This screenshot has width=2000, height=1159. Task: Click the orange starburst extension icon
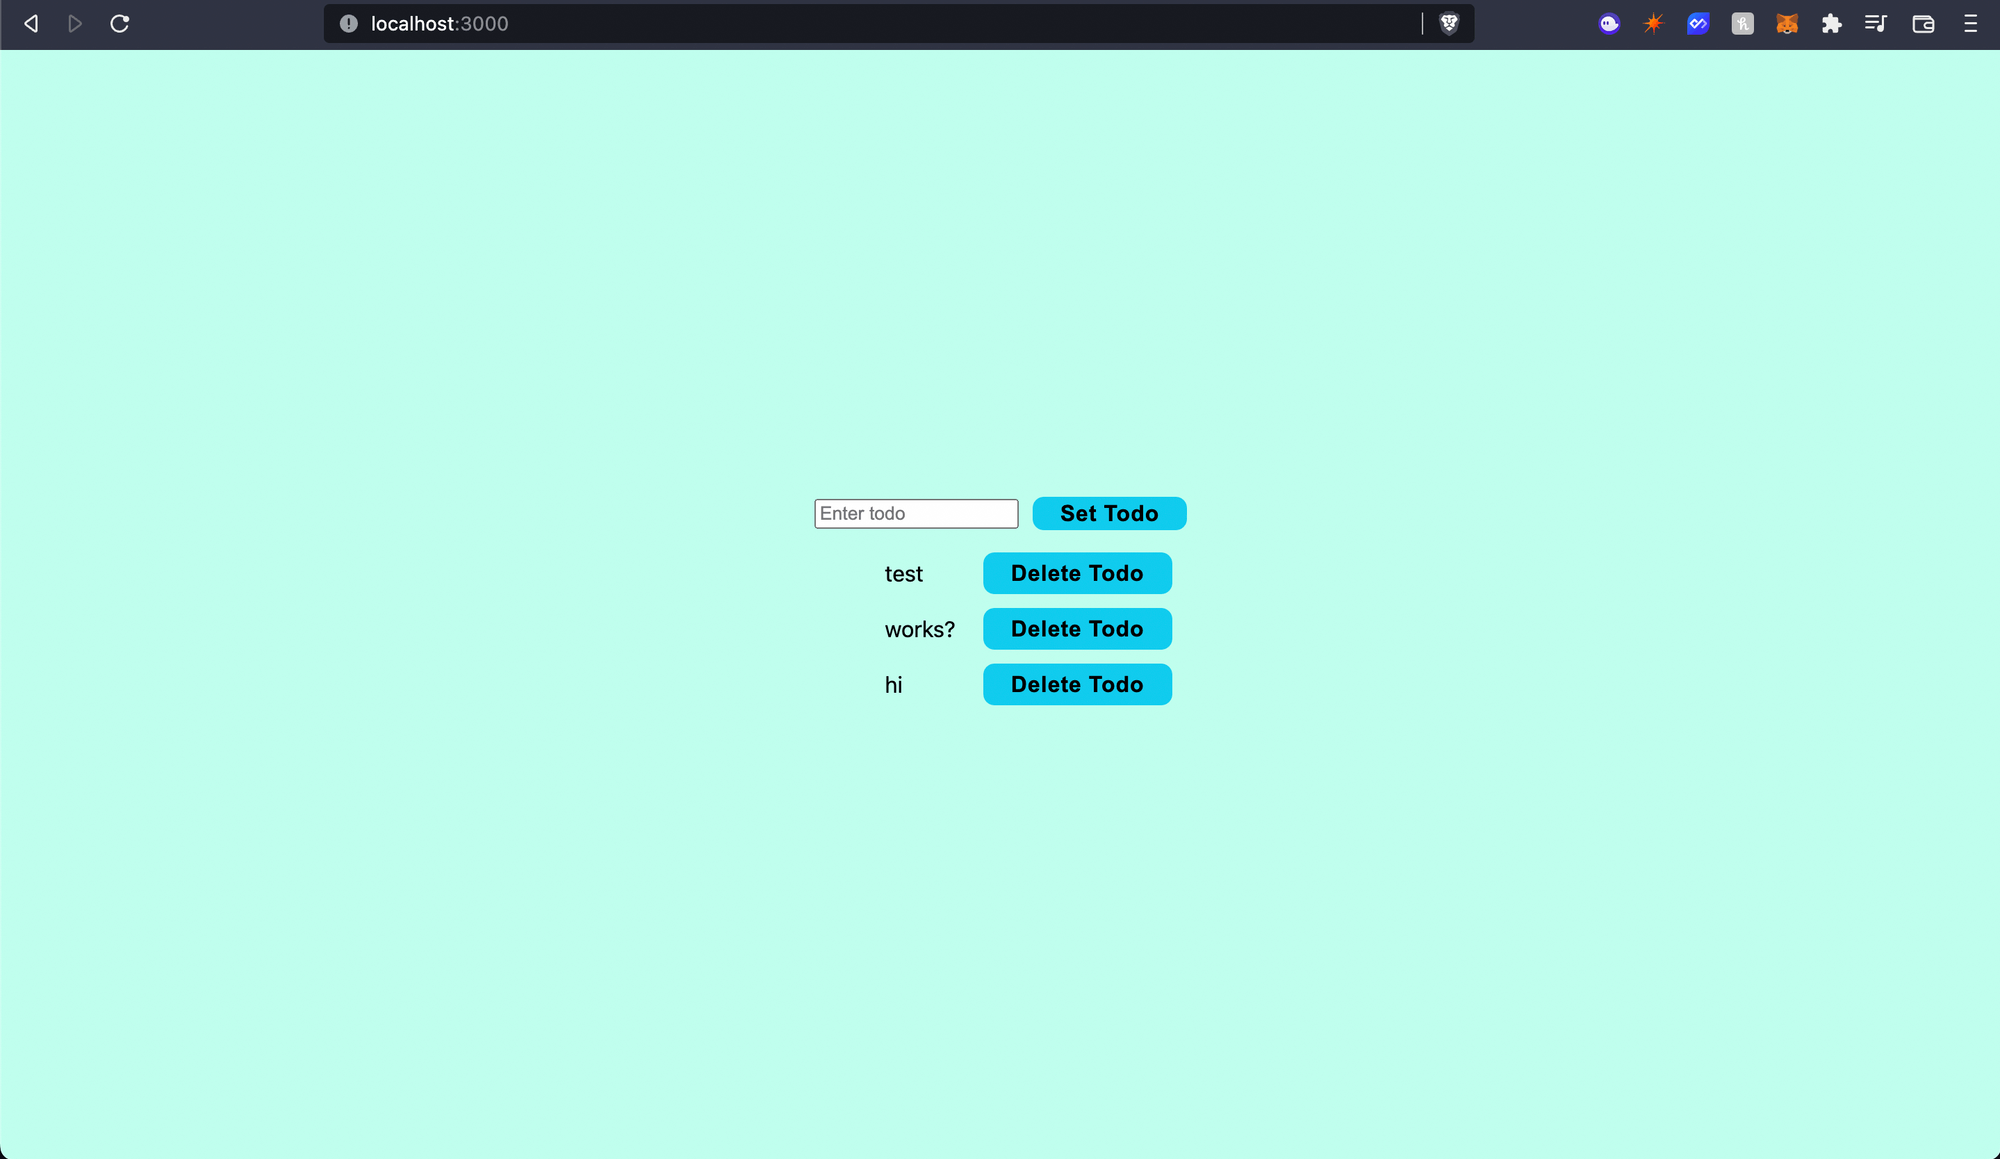(1654, 23)
